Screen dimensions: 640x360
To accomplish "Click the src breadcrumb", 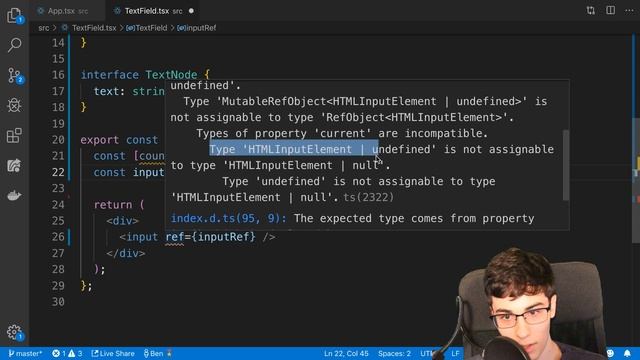I will point(43,28).
